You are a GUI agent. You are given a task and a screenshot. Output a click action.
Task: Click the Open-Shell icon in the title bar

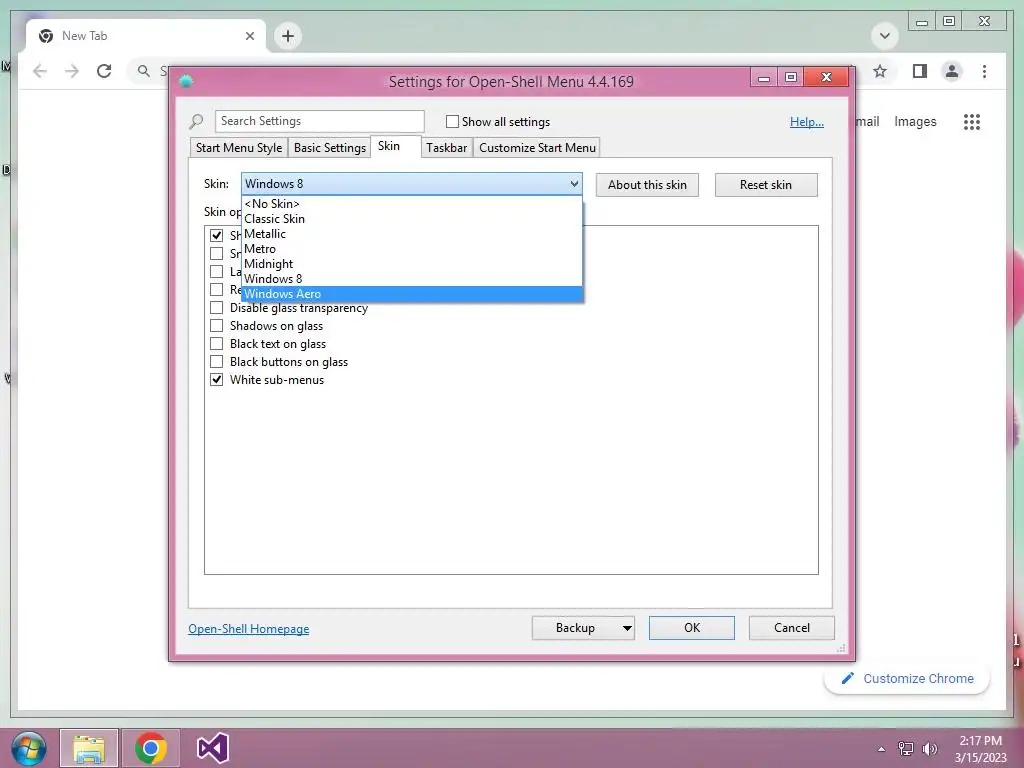click(x=186, y=82)
